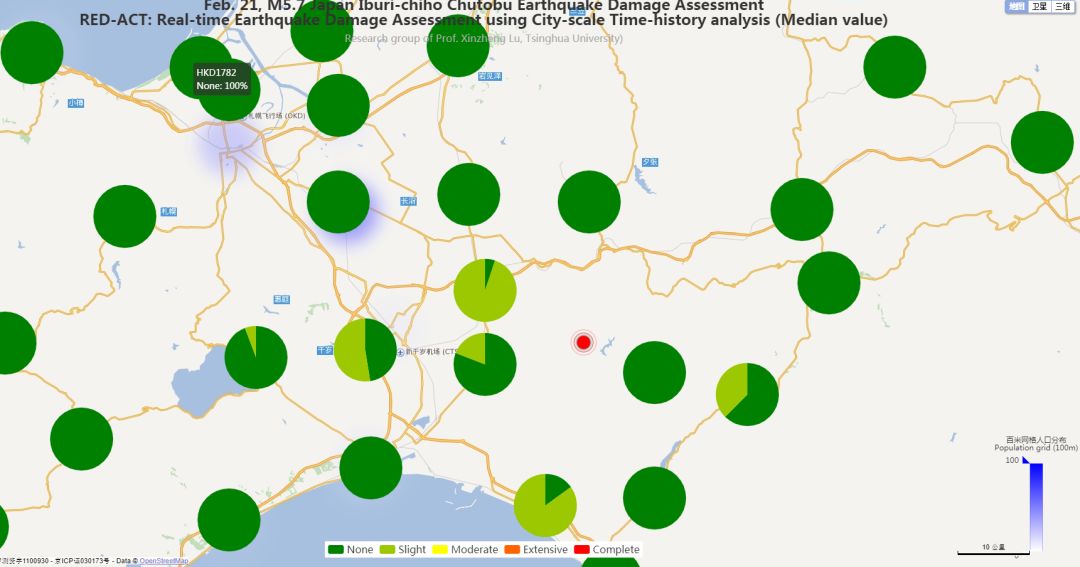Viewport: 1080px width, 567px height.
Task: Click the top handle of the population grid scale
Action: 1027,460
